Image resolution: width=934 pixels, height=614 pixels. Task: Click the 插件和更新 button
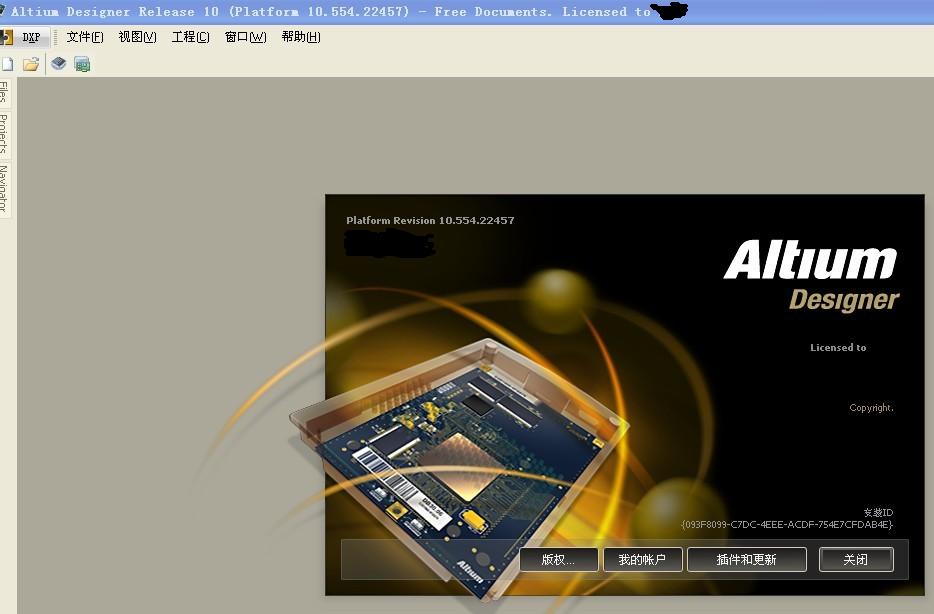click(746, 560)
